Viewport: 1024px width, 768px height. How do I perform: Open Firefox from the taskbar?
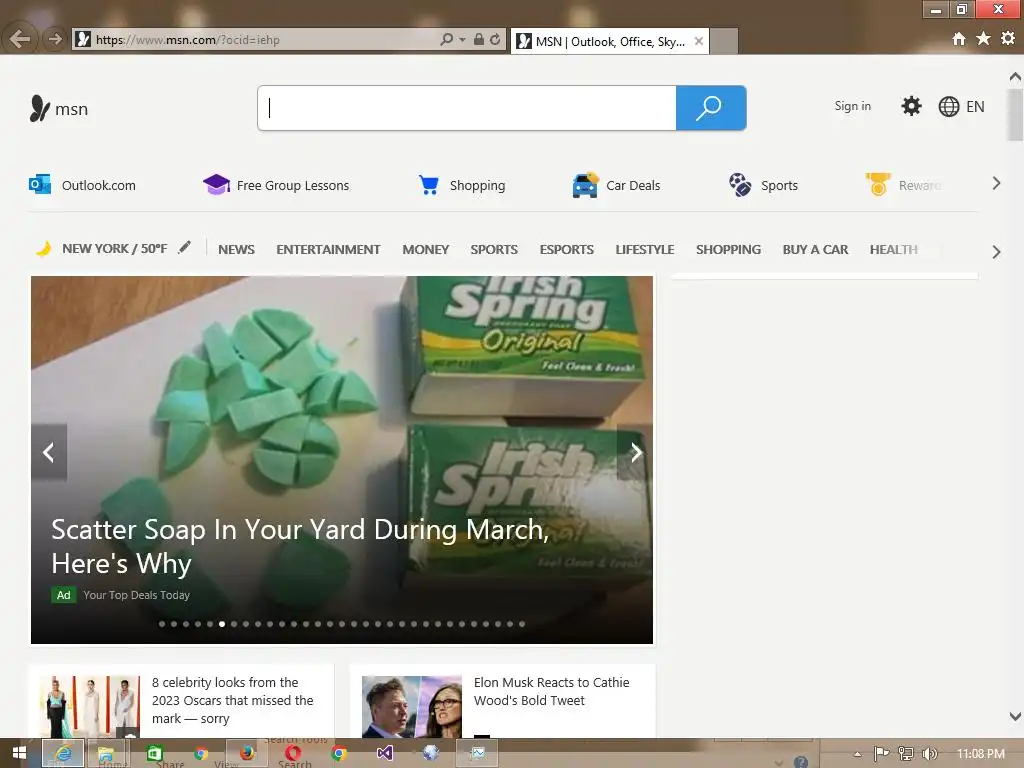click(247, 754)
